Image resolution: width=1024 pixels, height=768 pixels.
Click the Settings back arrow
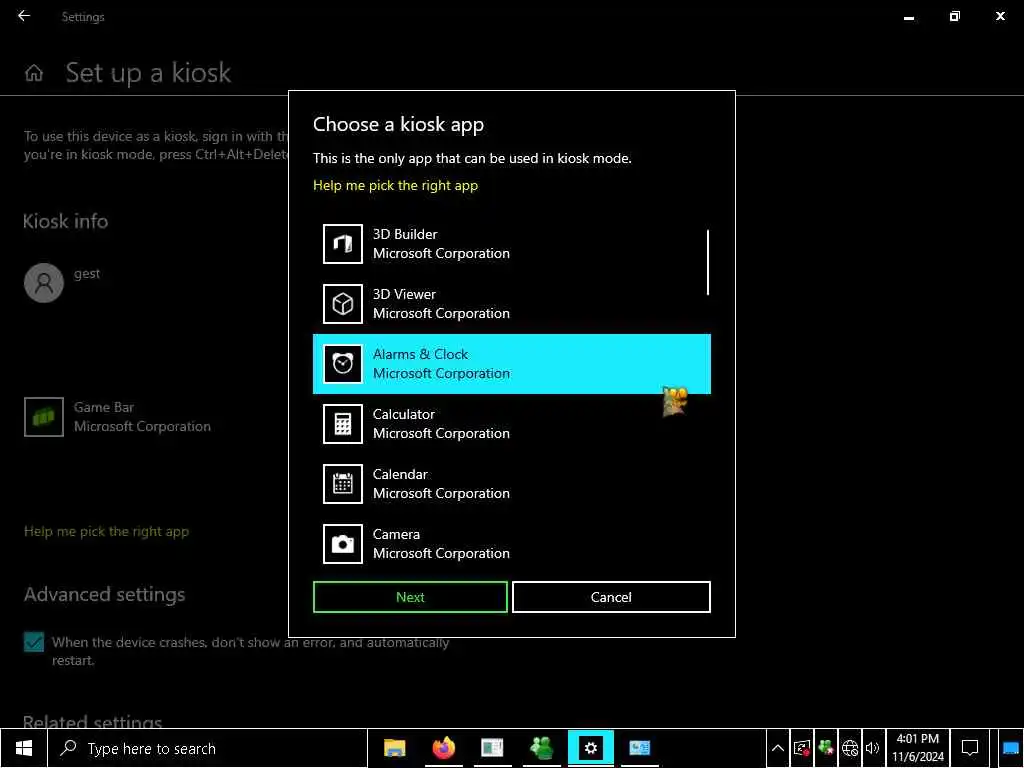(x=24, y=16)
